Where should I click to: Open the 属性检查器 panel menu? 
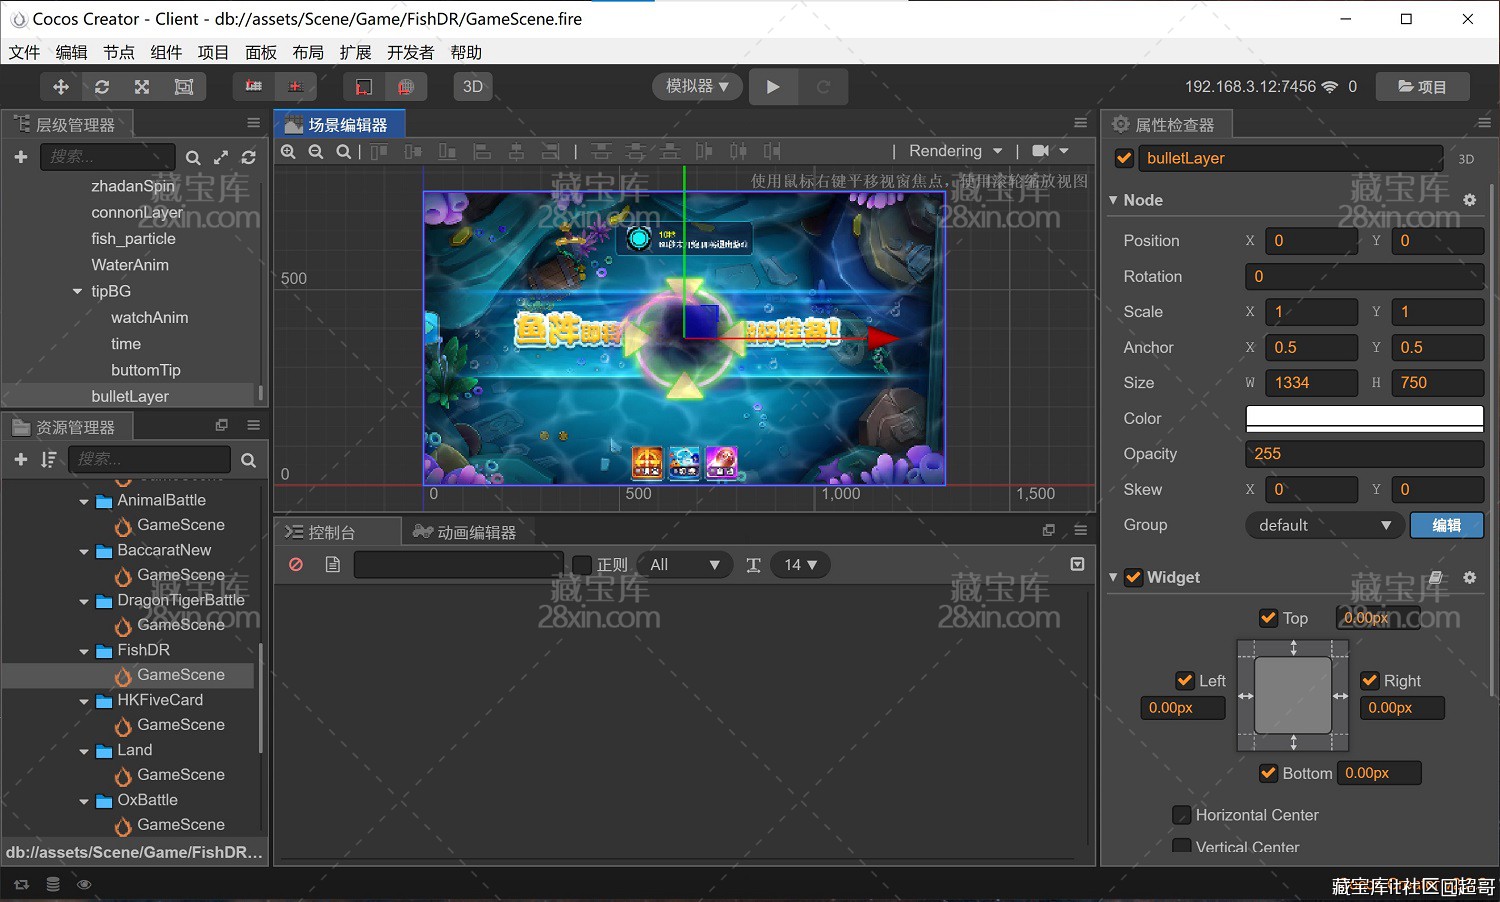coord(1483,123)
